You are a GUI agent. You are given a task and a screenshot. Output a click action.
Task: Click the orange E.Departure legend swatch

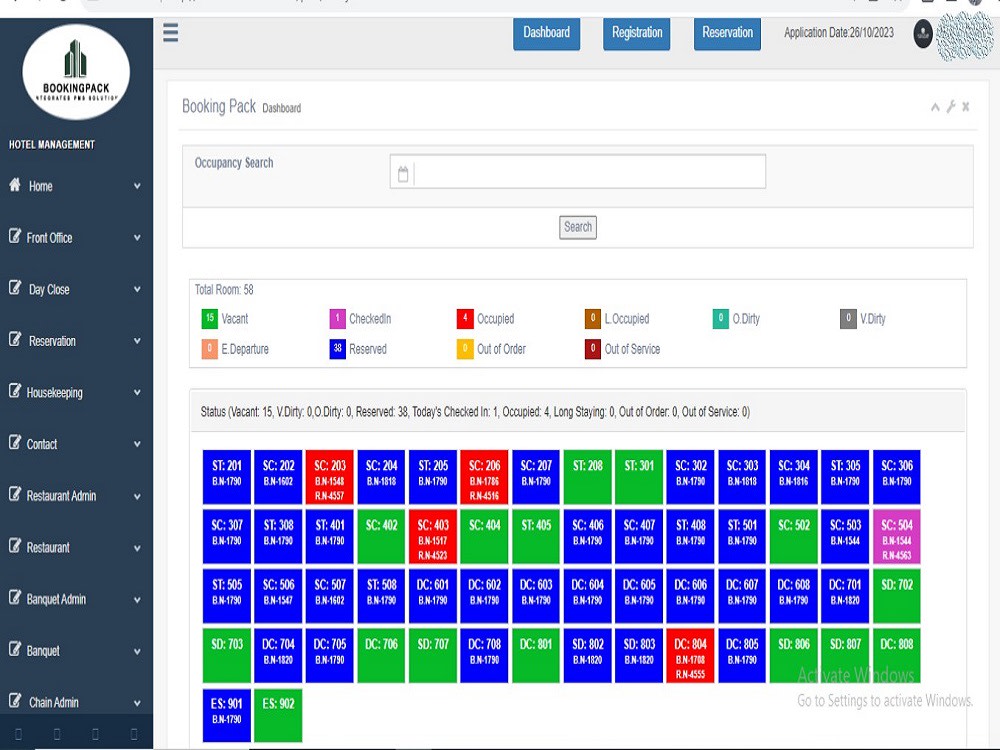click(x=210, y=349)
